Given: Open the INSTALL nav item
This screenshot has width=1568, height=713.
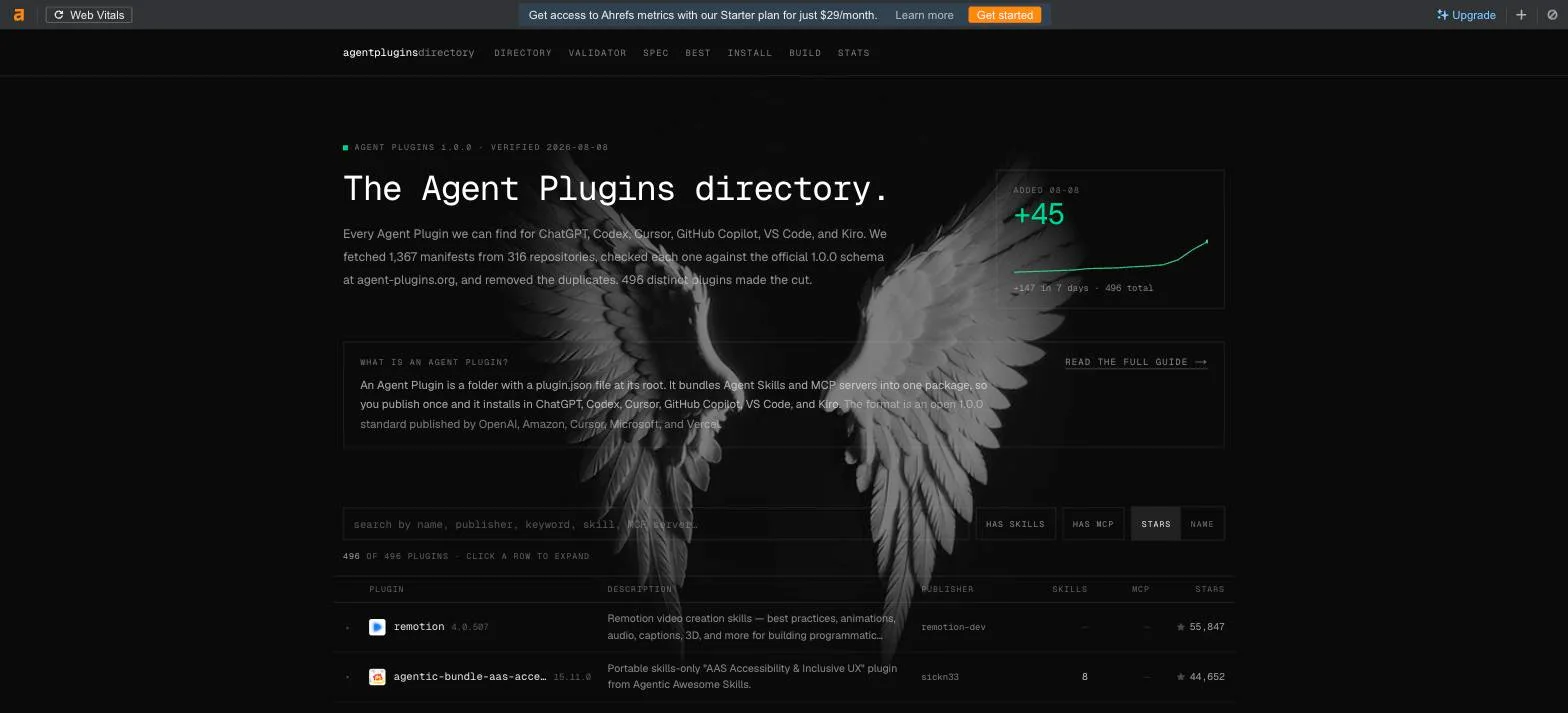Looking at the screenshot, I should tap(750, 53).
